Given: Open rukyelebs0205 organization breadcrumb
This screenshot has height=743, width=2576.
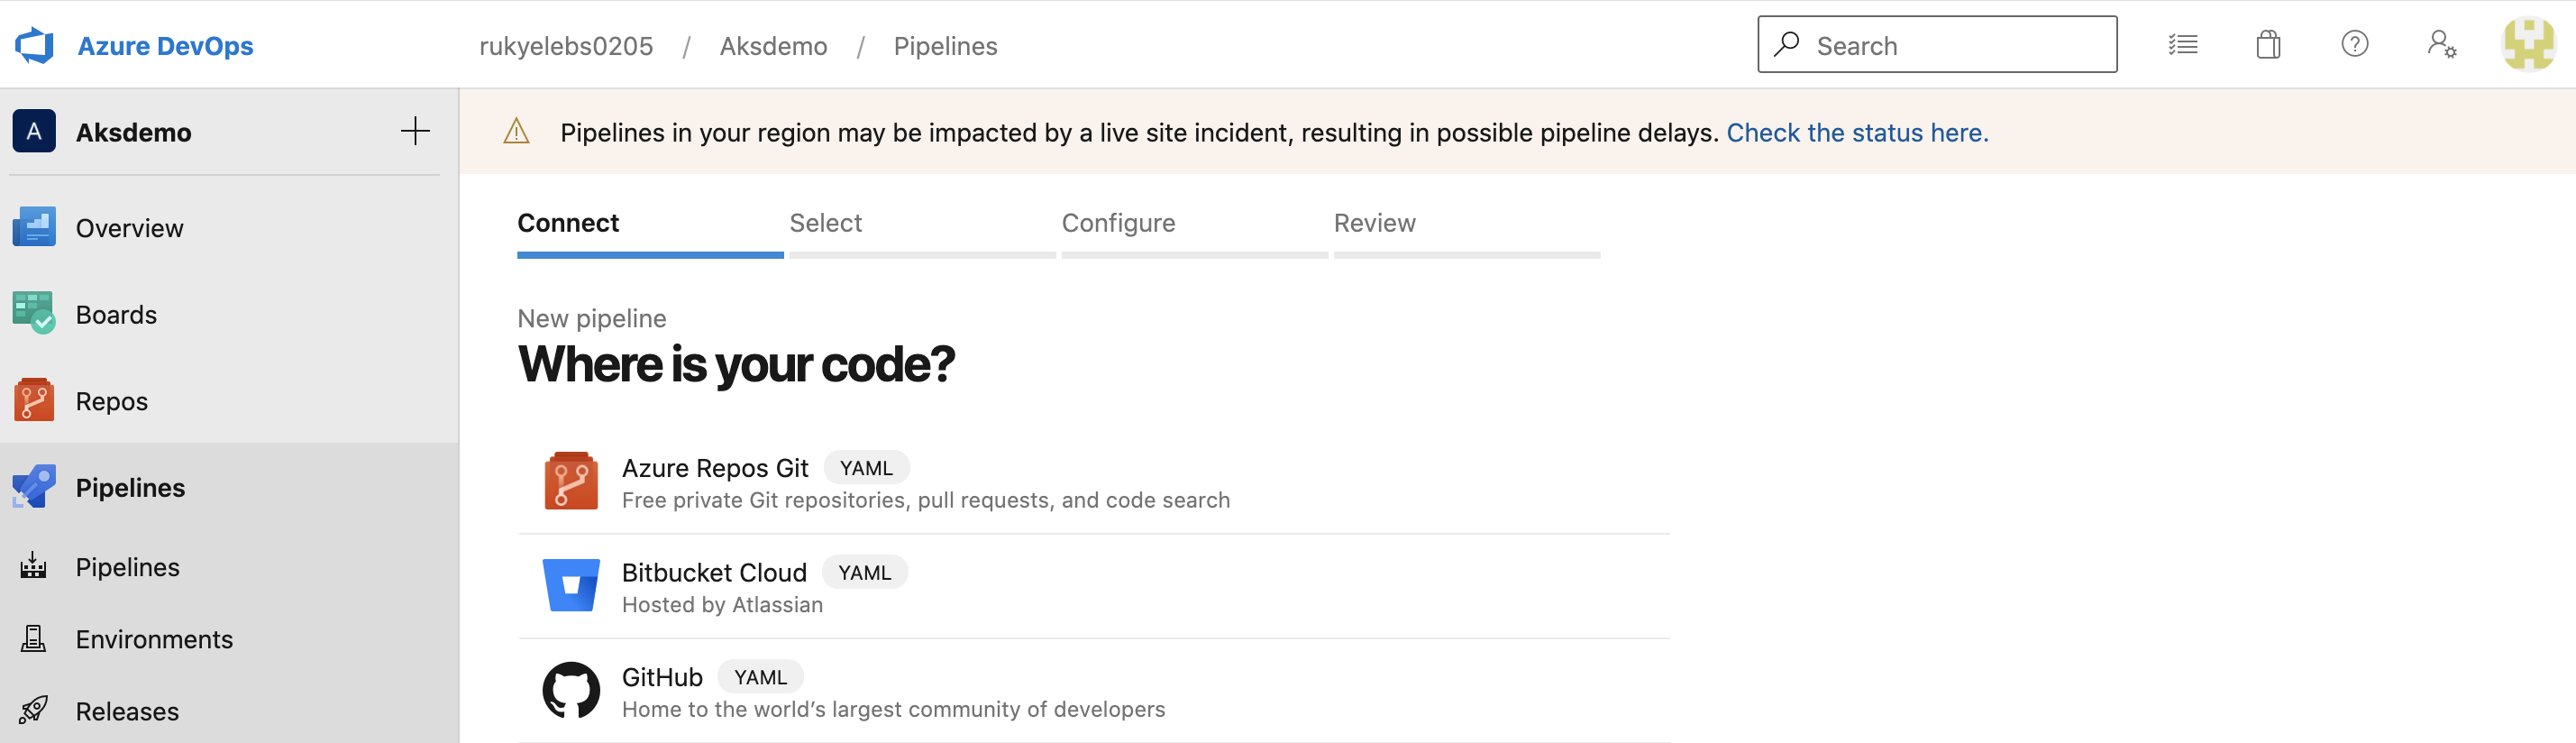Looking at the screenshot, I should [x=566, y=46].
